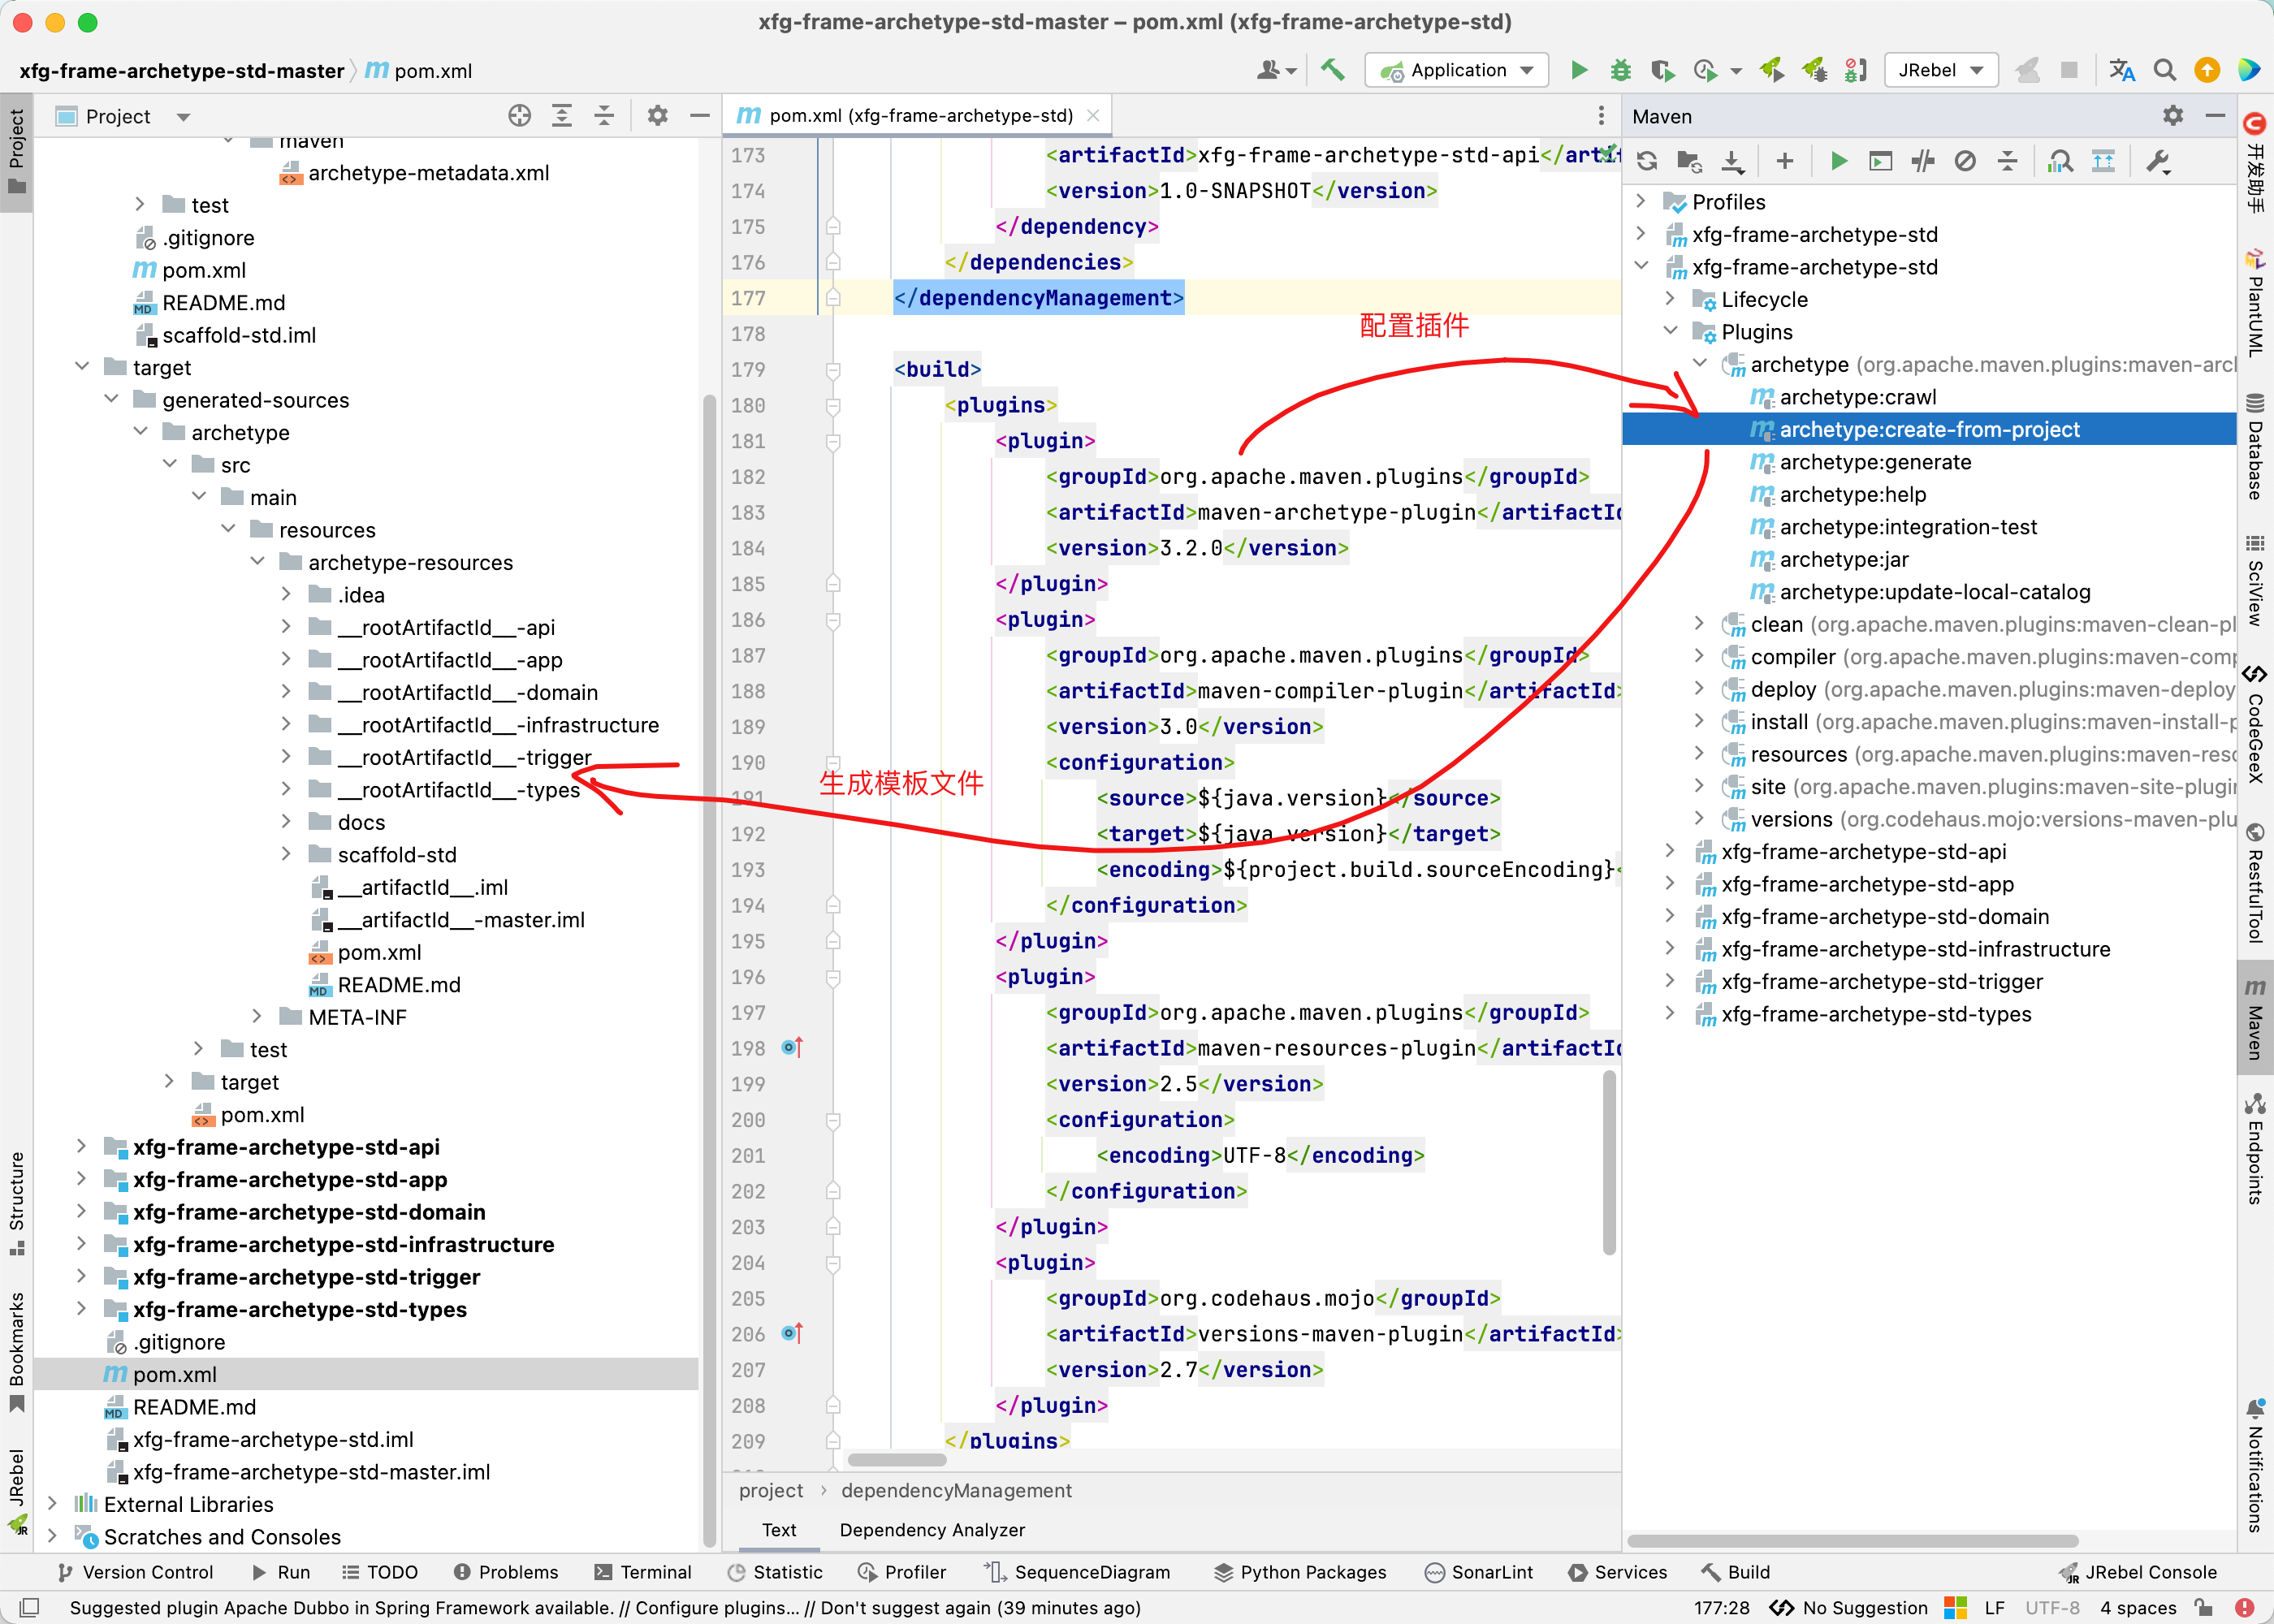The height and width of the screenshot is (1624, 2274).
Task: Click 4 spaces indent in status bar
Action: [x=2138, y=1608]
